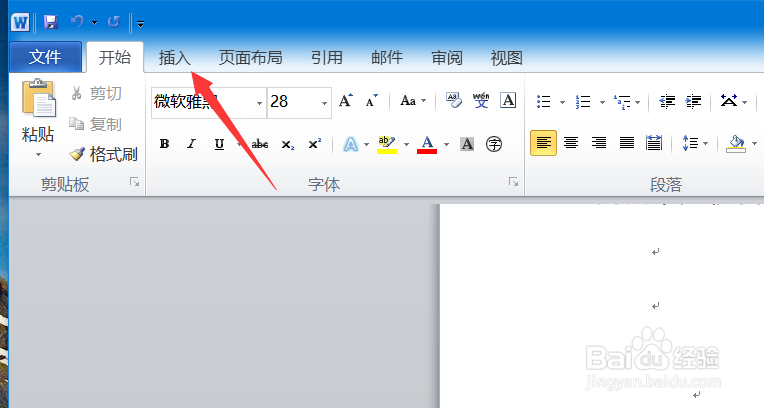This screenshot has width=764, height=408.
Task: Open the numbering library dropdown arrow
Action: click(x=602, y=102)
